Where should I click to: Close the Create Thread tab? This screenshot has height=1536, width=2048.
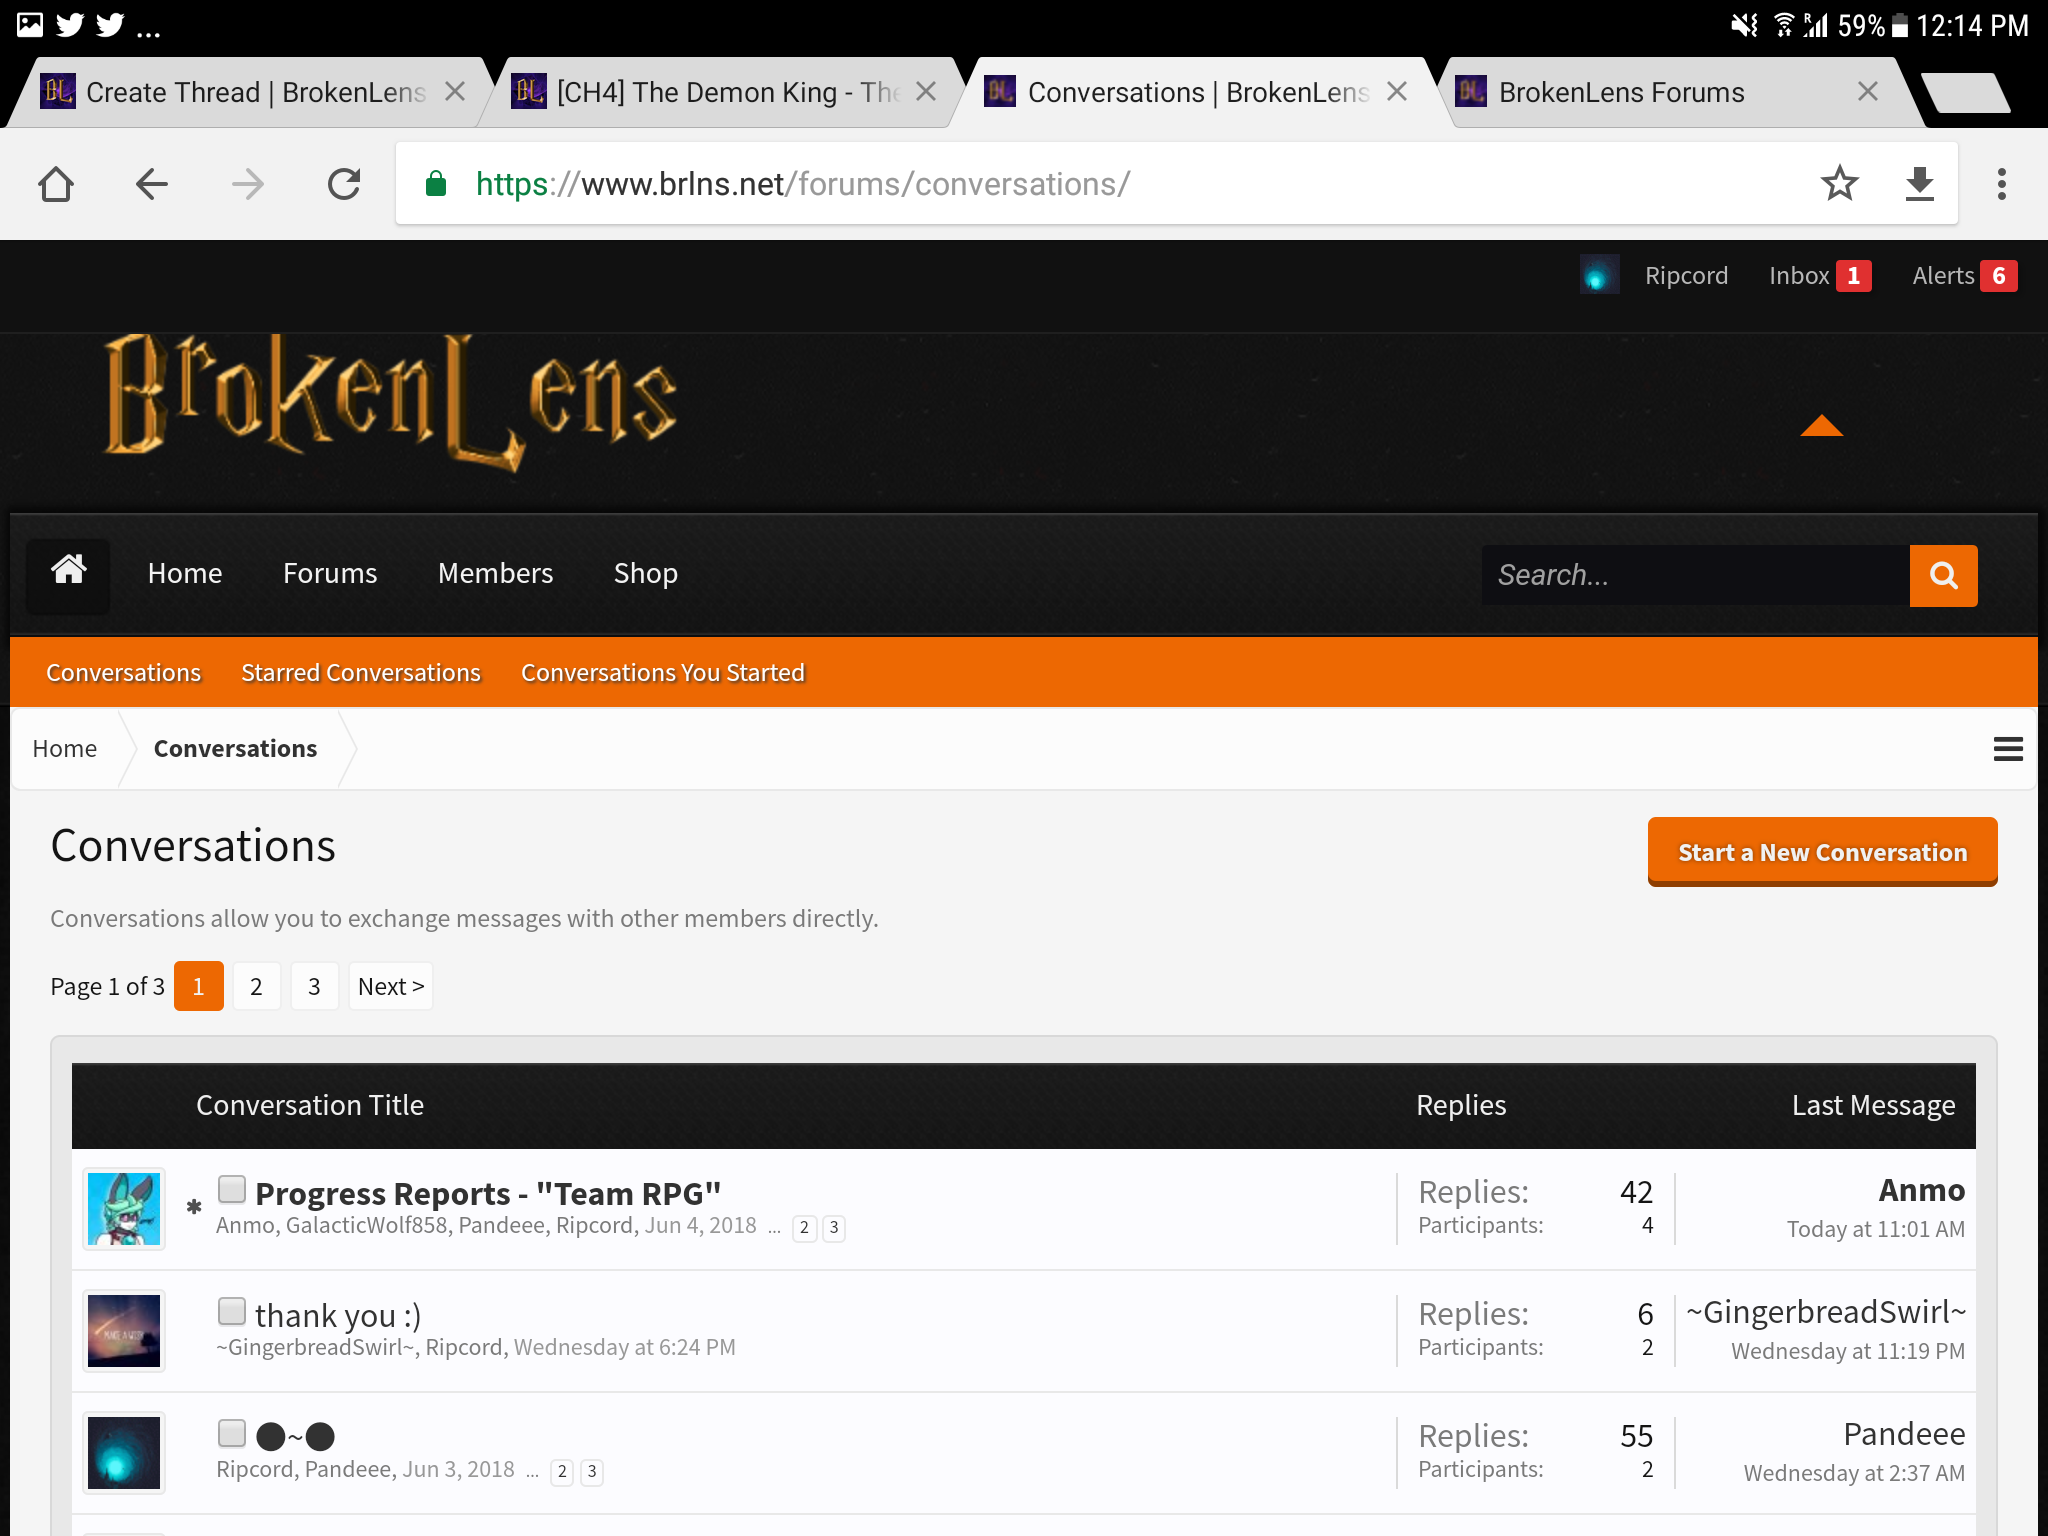pyautogui.click(x=455, y=92)
